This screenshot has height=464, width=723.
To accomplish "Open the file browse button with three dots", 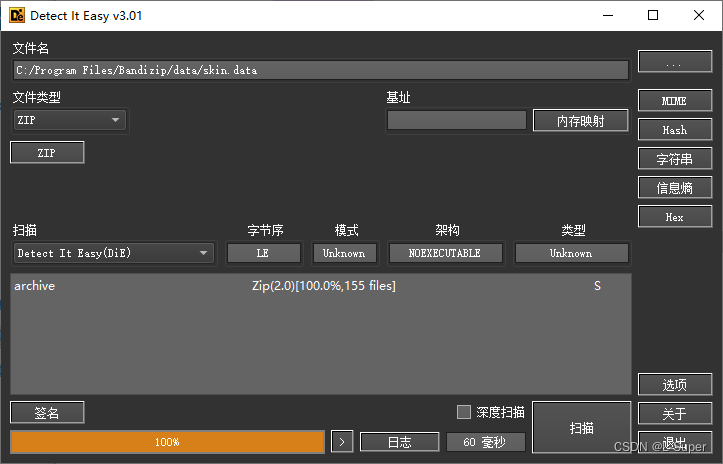I will point(675,62).
